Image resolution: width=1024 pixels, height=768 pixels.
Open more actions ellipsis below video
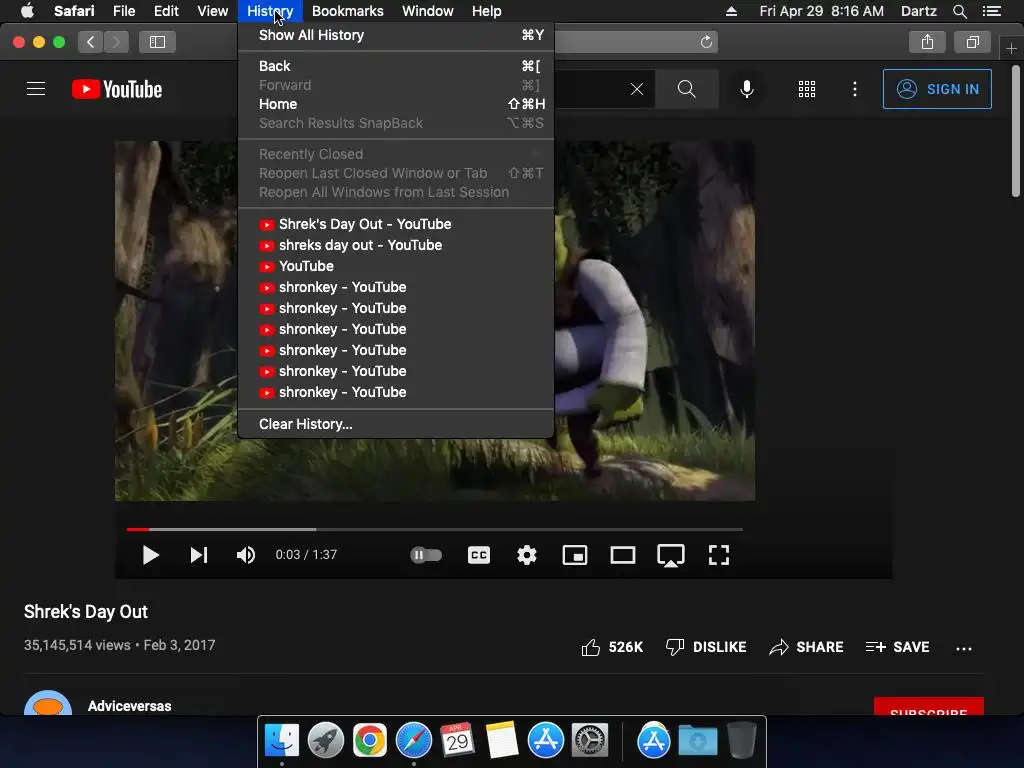click(x=964, y=648)
